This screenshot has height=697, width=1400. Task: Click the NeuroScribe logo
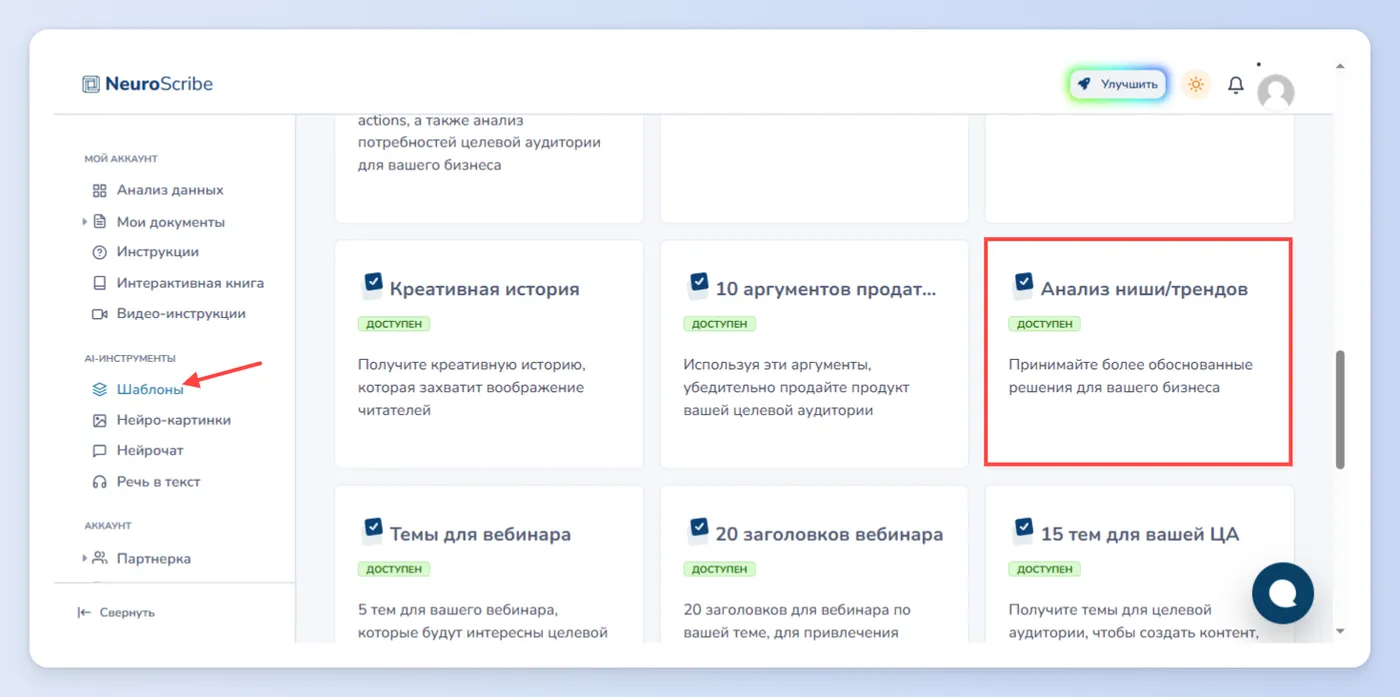coord(148,84)
